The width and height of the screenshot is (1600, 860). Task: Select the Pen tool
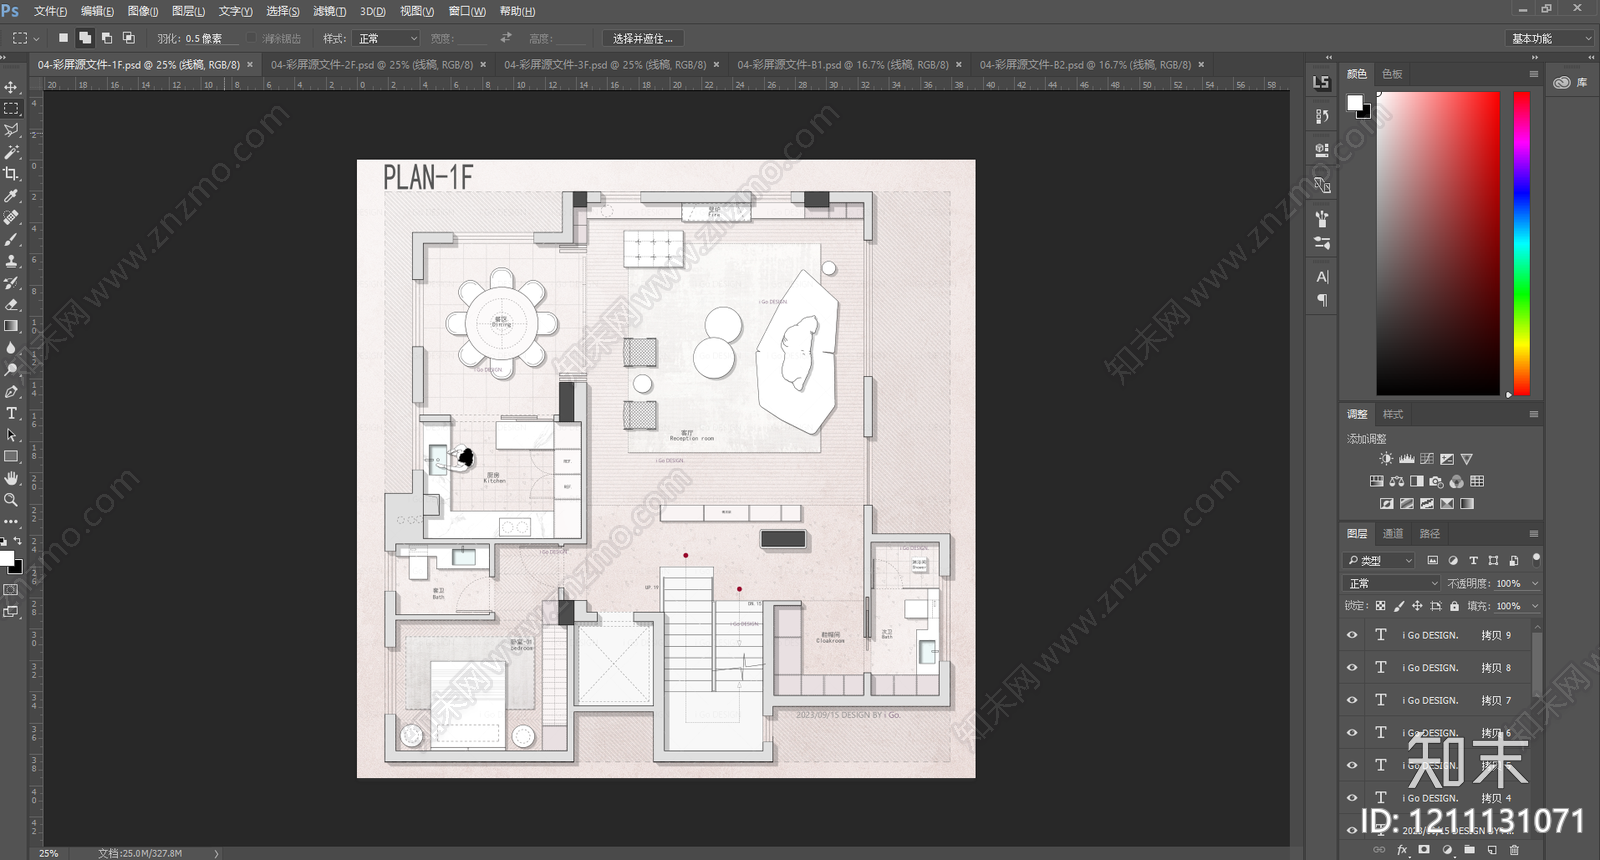pyautogui.click(x=11, y=391)
